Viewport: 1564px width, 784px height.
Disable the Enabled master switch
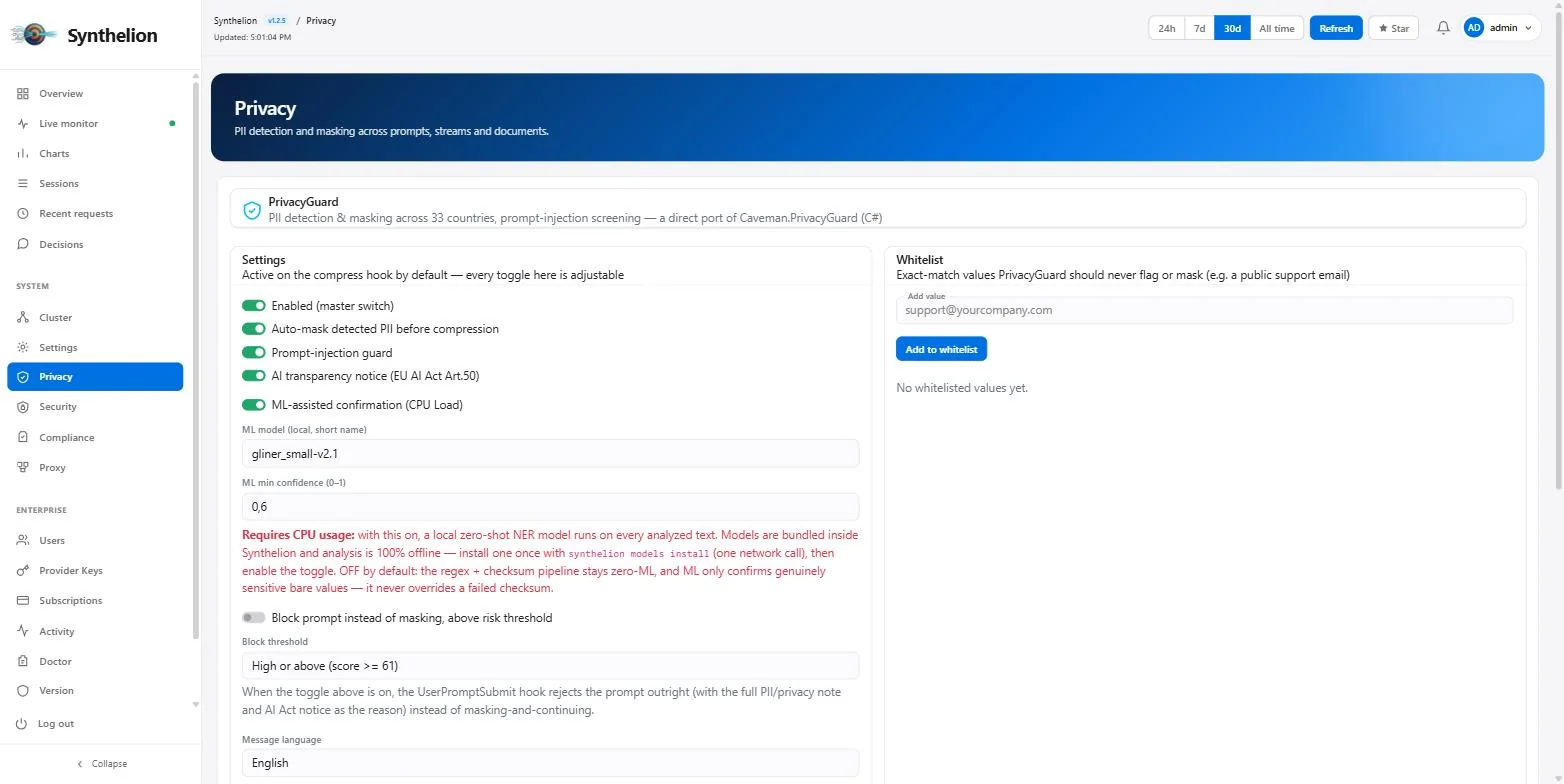click(x=254, y=306)
